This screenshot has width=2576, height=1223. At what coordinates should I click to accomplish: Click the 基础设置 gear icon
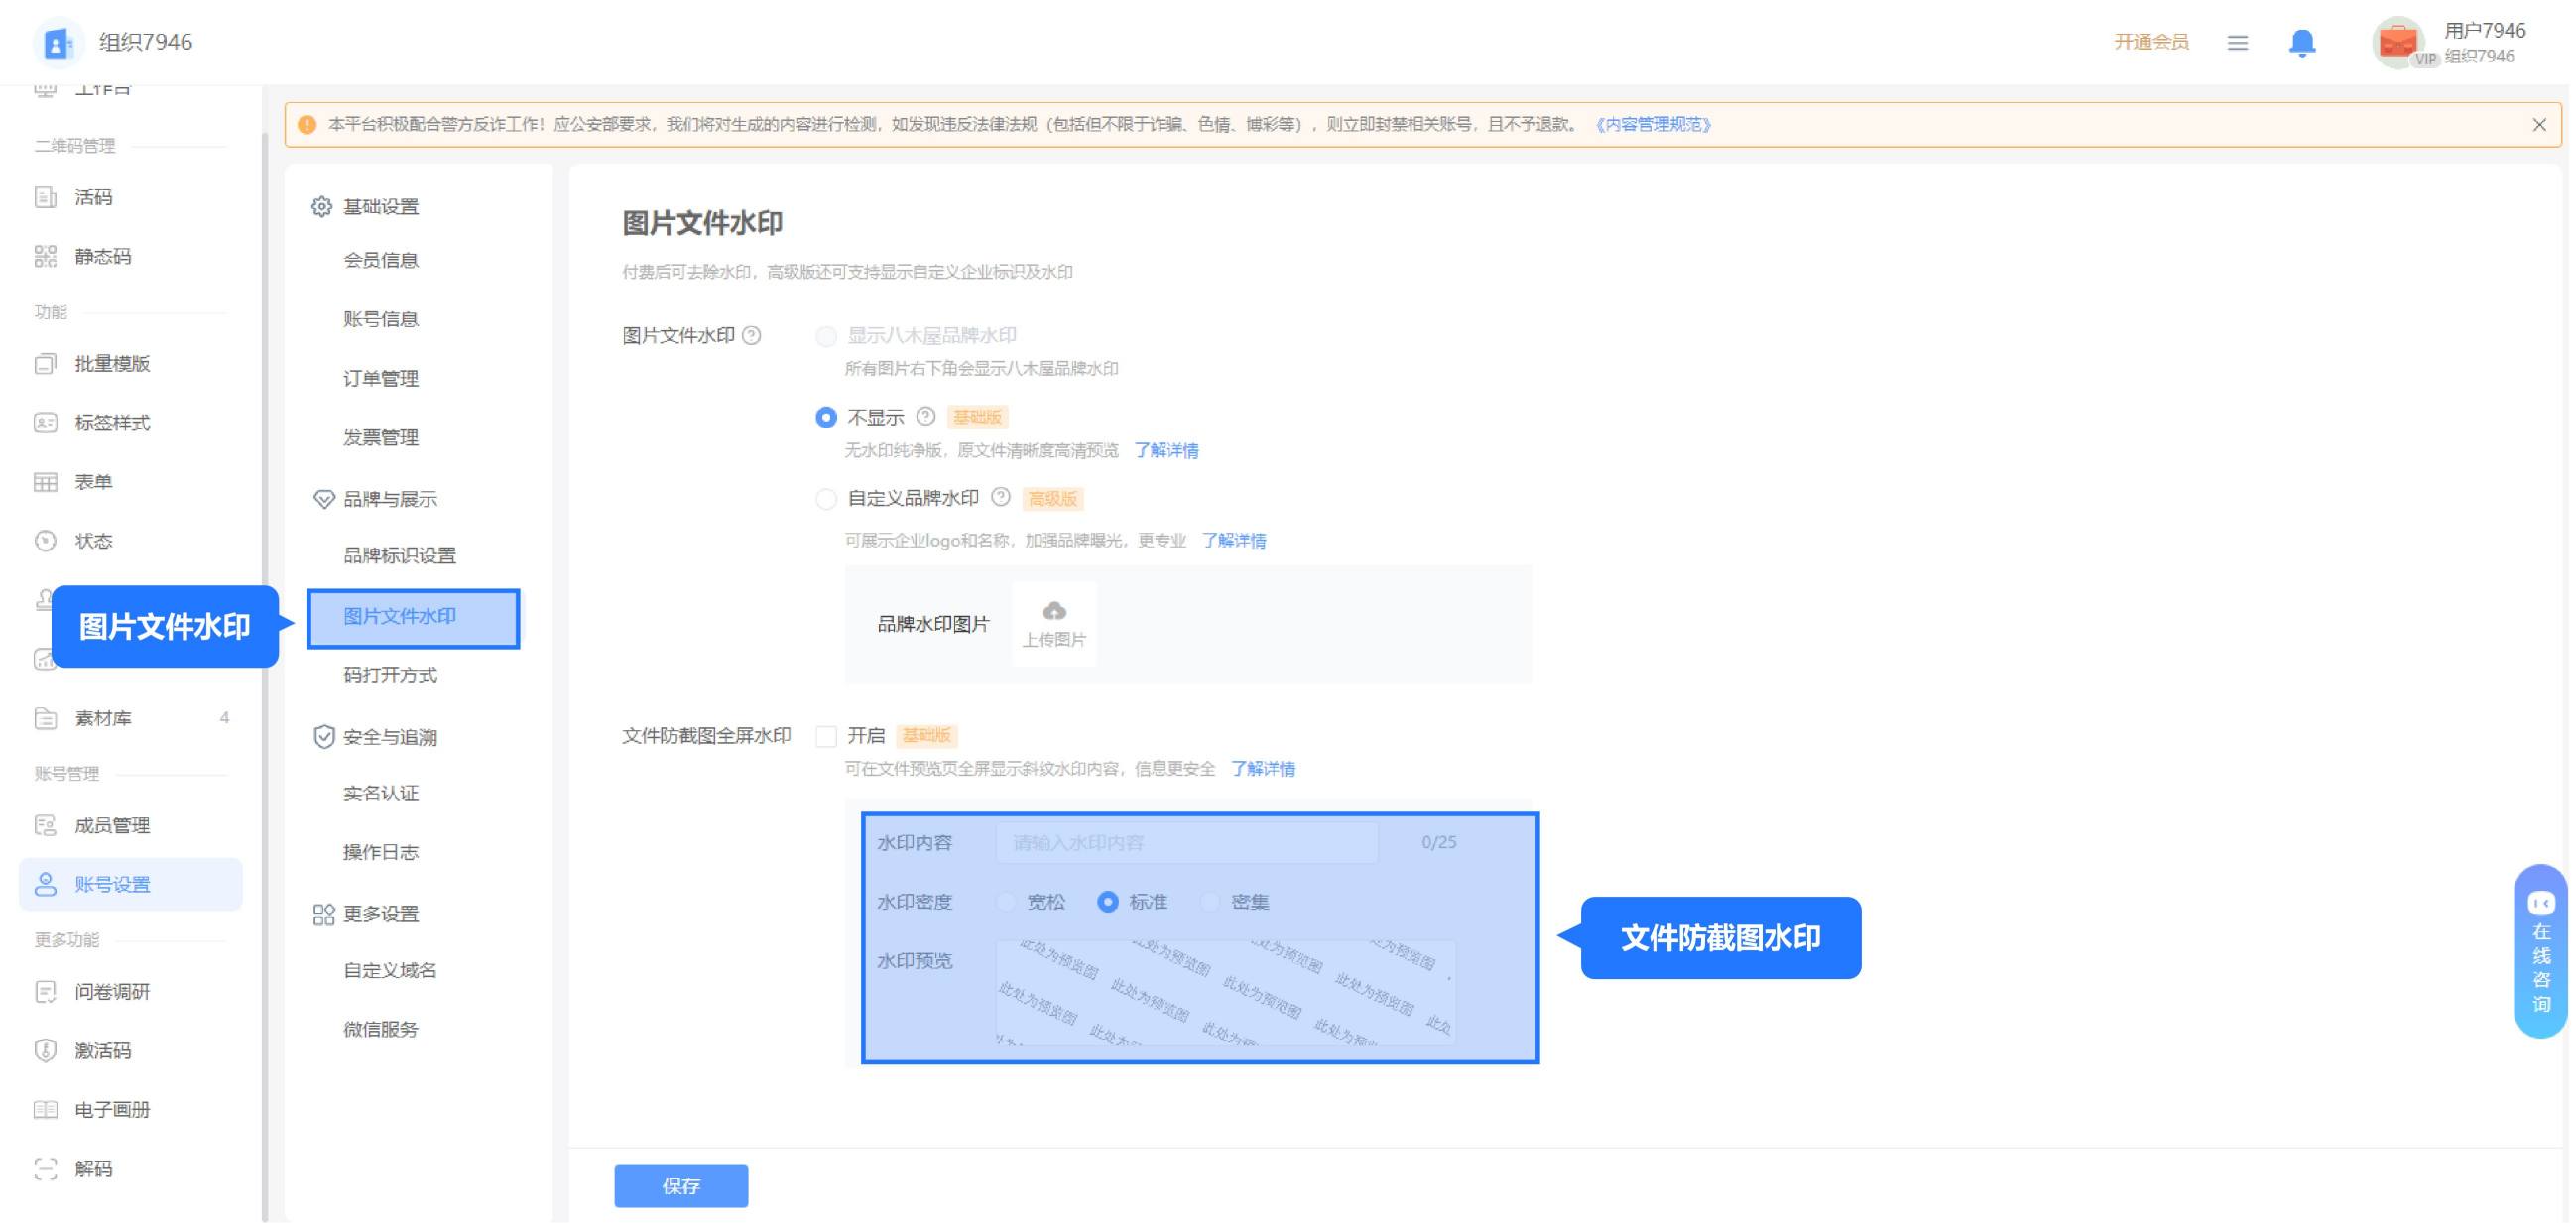pyautogui.click(x=322, y=207)
